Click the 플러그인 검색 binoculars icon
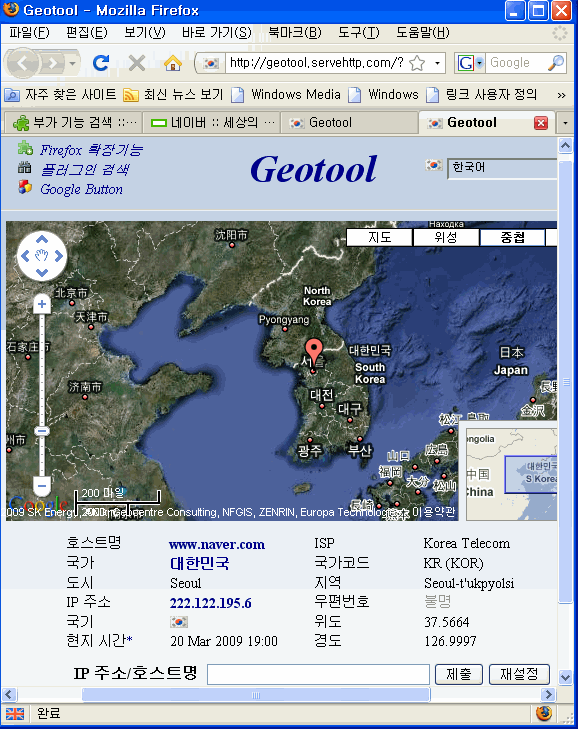Image resolution: width=578 pixels, height=729 pixels. (x=25, y=167)
